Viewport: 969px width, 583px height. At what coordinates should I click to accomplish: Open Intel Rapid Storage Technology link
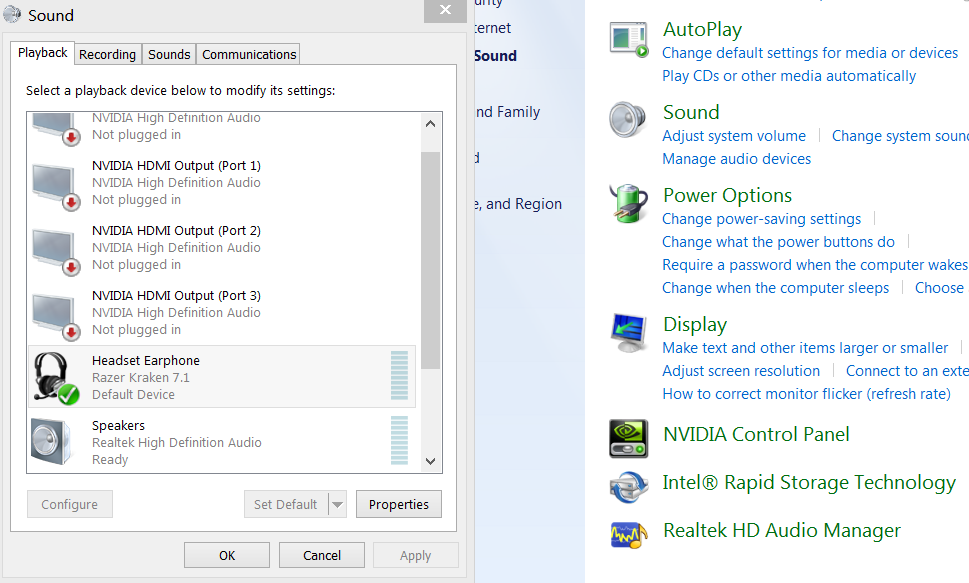click(810, 482)
